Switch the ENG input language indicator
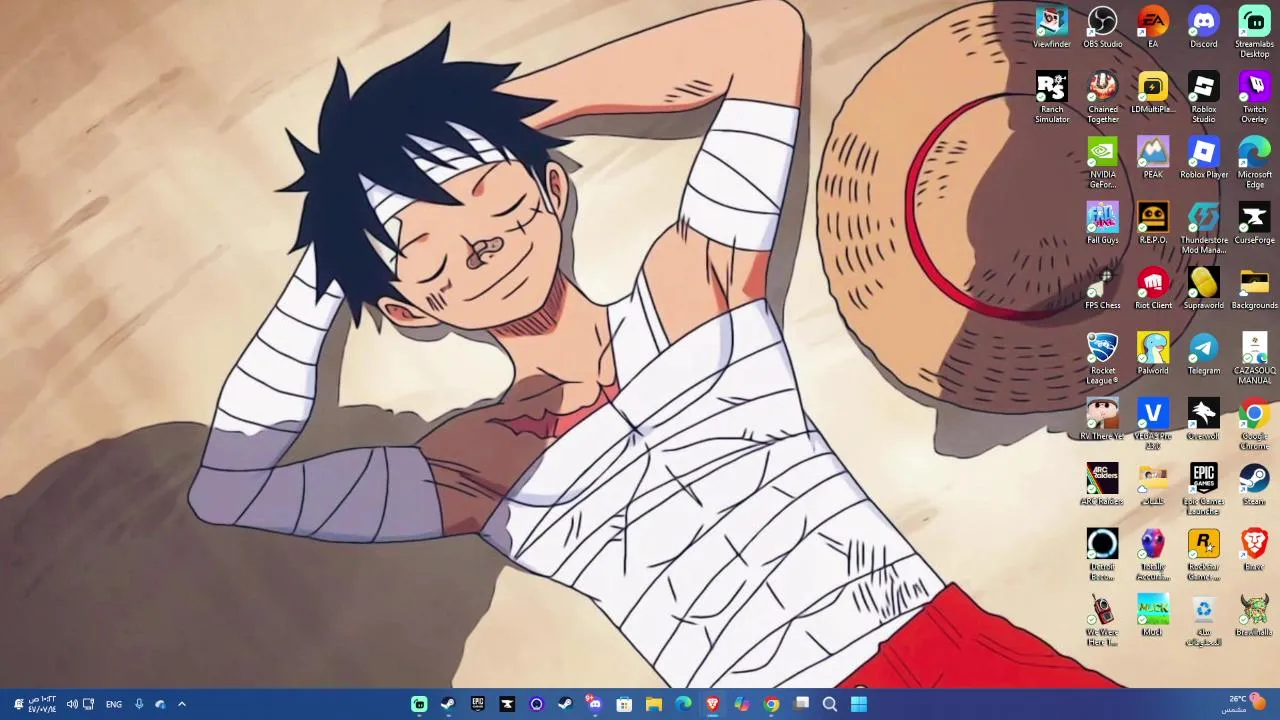The width and height of the screenshot is (1280, 720). (114, 704)
